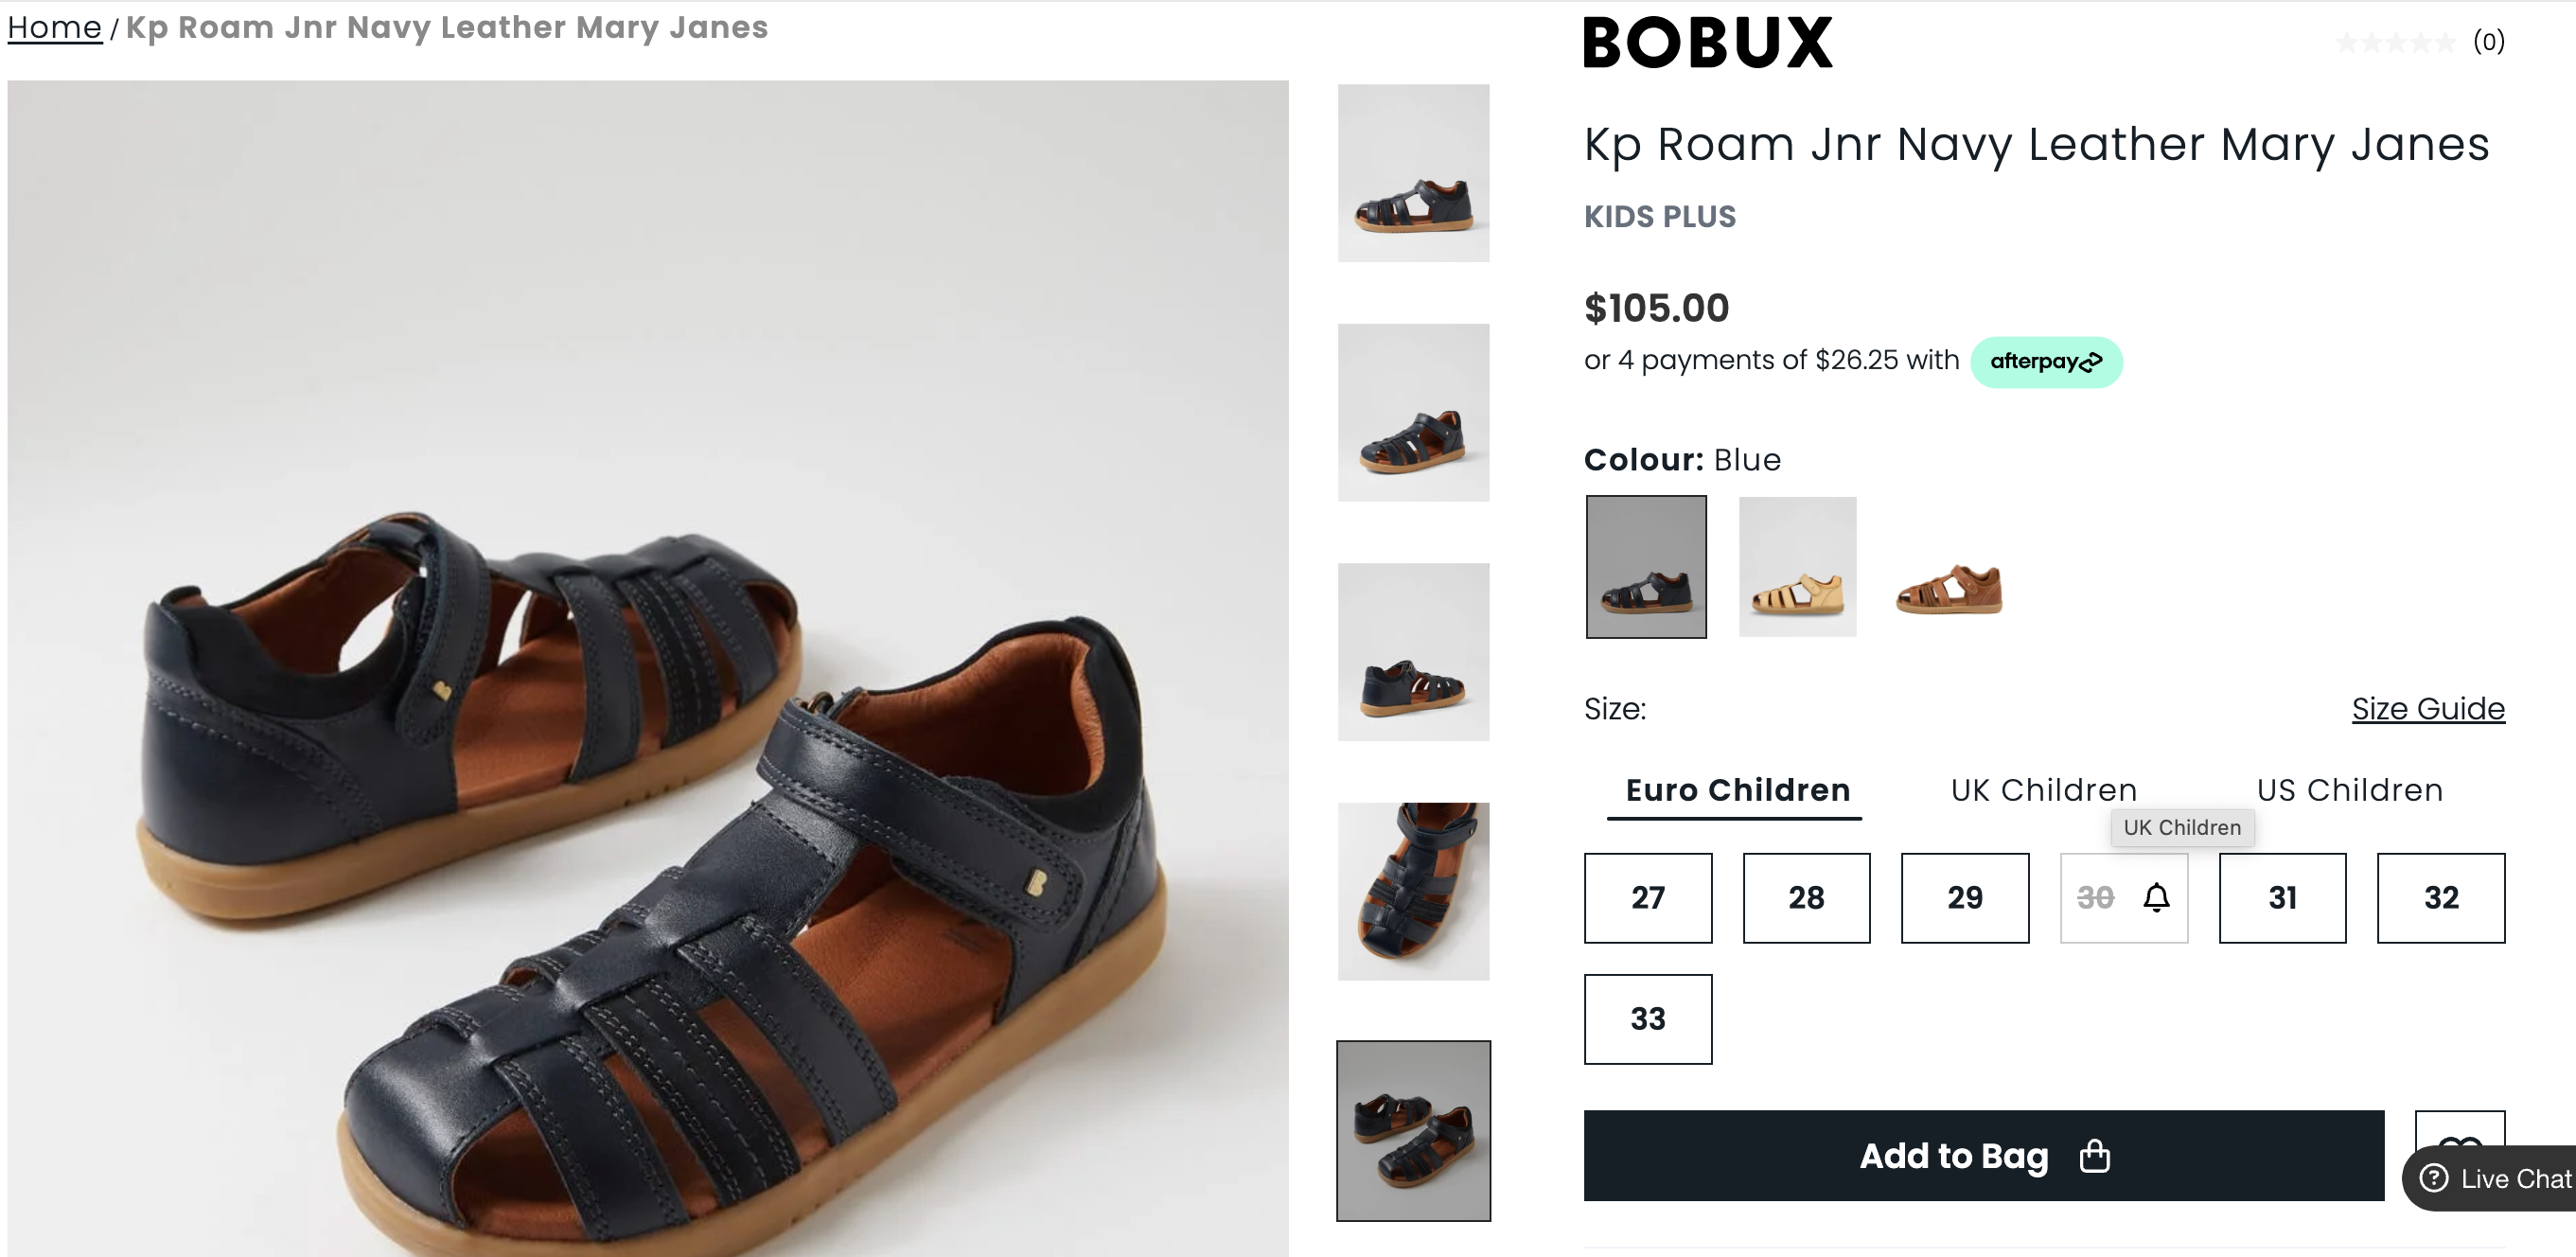This screenshot has width=2576, height=1257.
Task: Click the Bobux brand logo
Action: point(1707,43)
